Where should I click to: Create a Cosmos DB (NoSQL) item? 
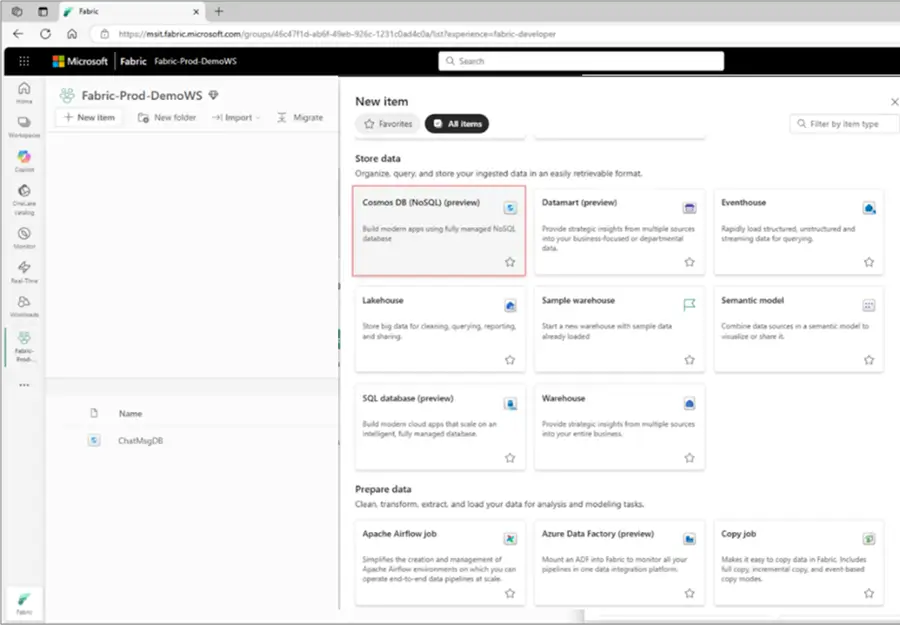pos(439,231)
